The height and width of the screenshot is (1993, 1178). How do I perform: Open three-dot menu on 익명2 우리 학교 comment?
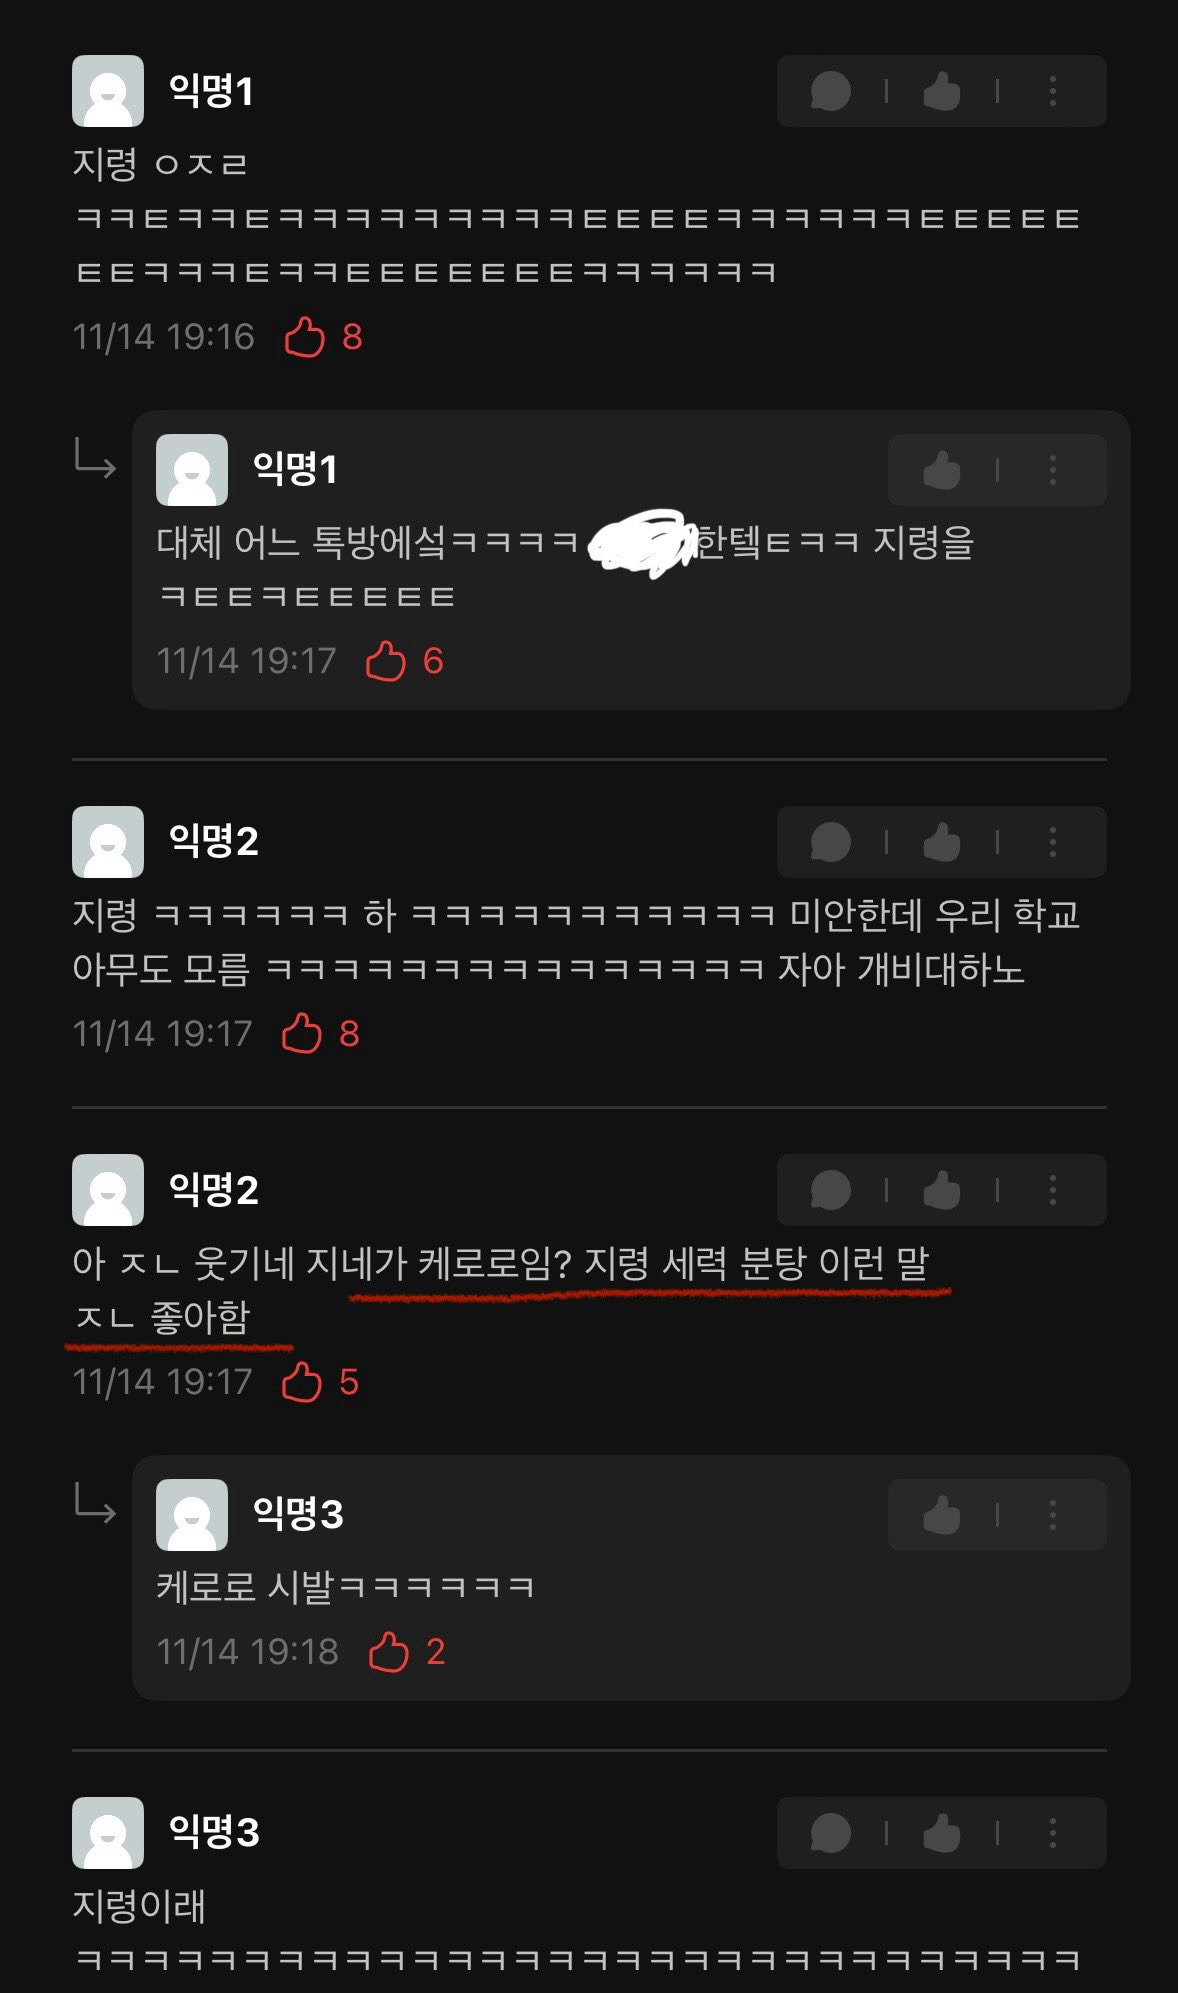1052,842
